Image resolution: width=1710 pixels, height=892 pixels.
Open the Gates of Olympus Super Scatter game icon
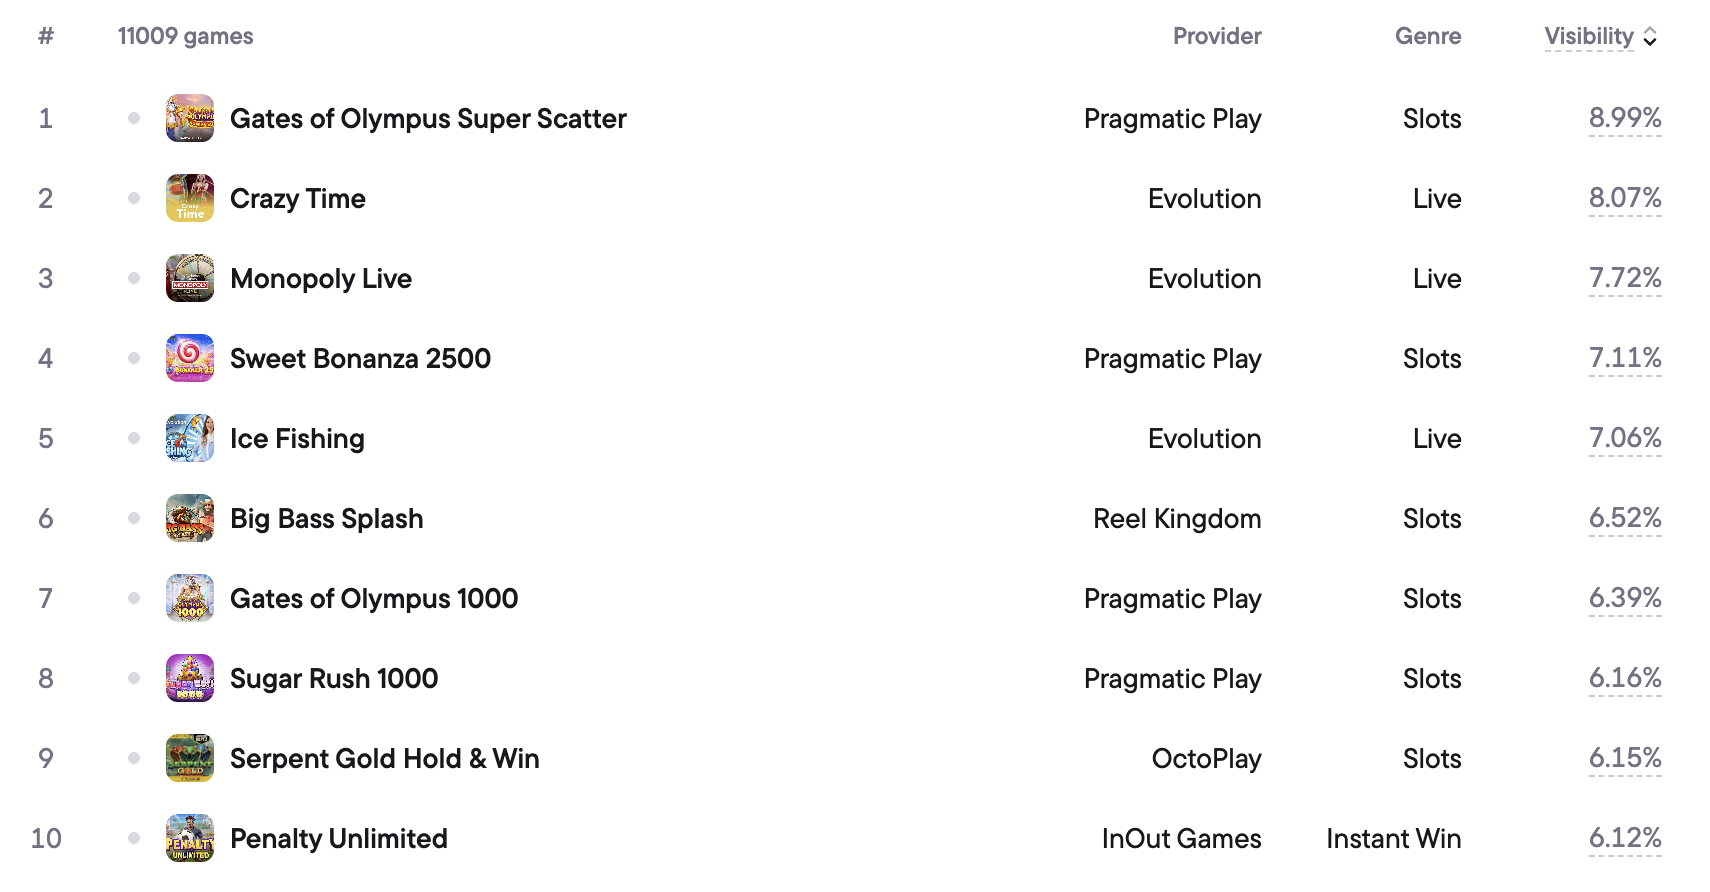pyautogui.click(x=190, y=118)
